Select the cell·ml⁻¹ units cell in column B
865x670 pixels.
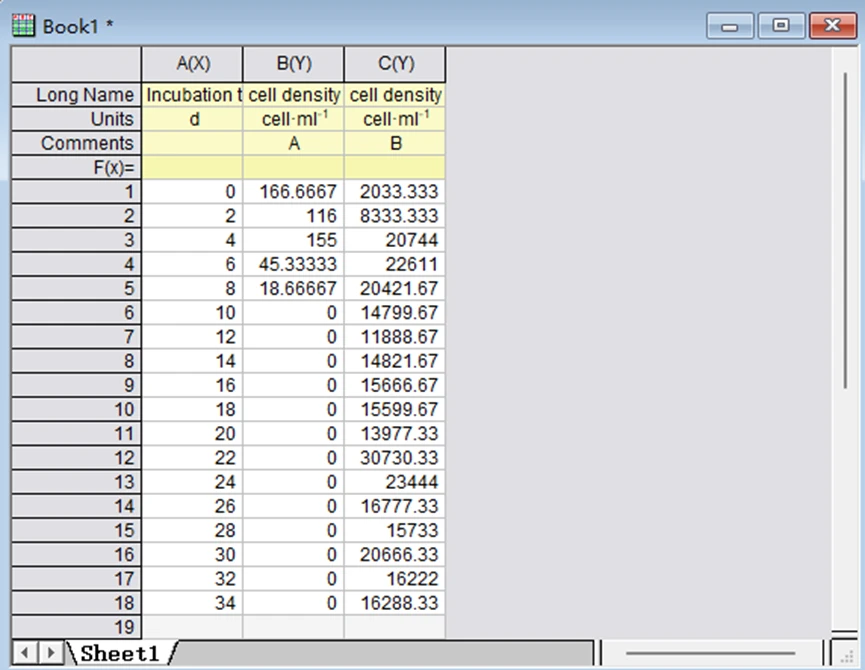(293, 119)
